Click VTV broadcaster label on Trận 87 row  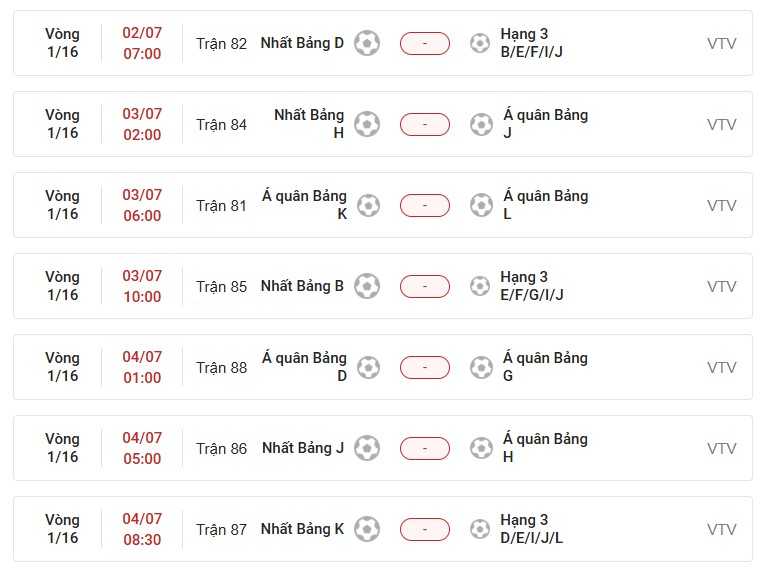[722, 529]
